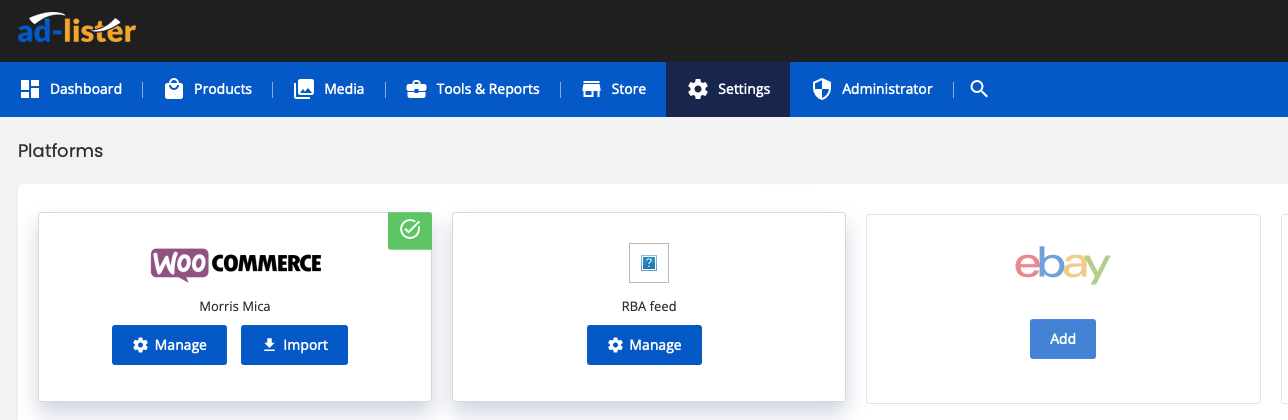The image size is (1288, 420).
Task: Add the eBay platform
Action: tap(1063, 339)
